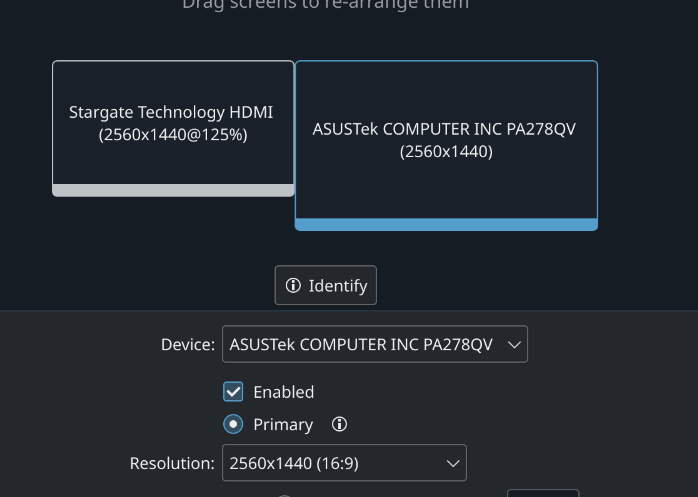This screenshot has height=497, width=698.
Task: Click the partially visible slider handle below Resolution
Action: [x=284, y=494]
